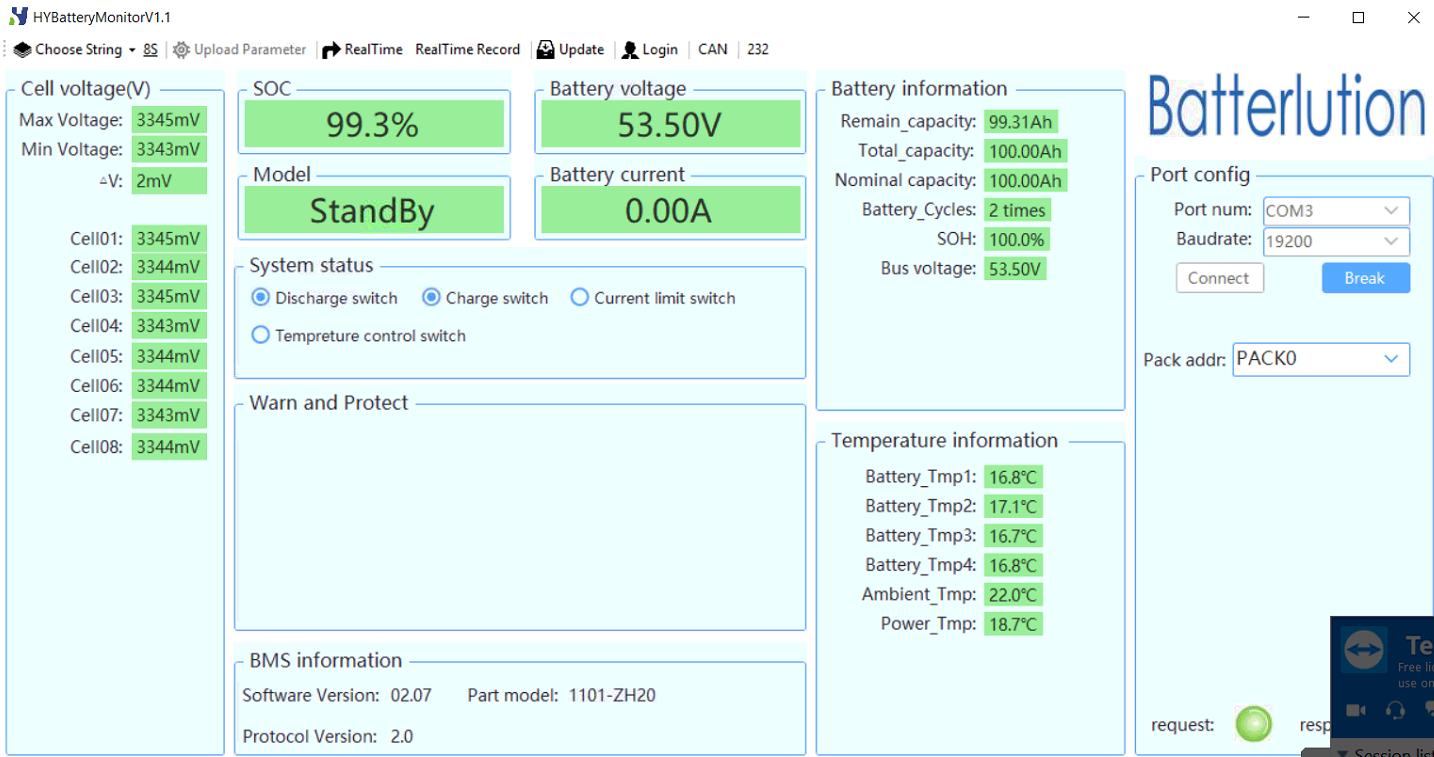Click the Cell08 voltage value
The height and width of the screenshot is (757, 1434).
(x=169, y=446)
